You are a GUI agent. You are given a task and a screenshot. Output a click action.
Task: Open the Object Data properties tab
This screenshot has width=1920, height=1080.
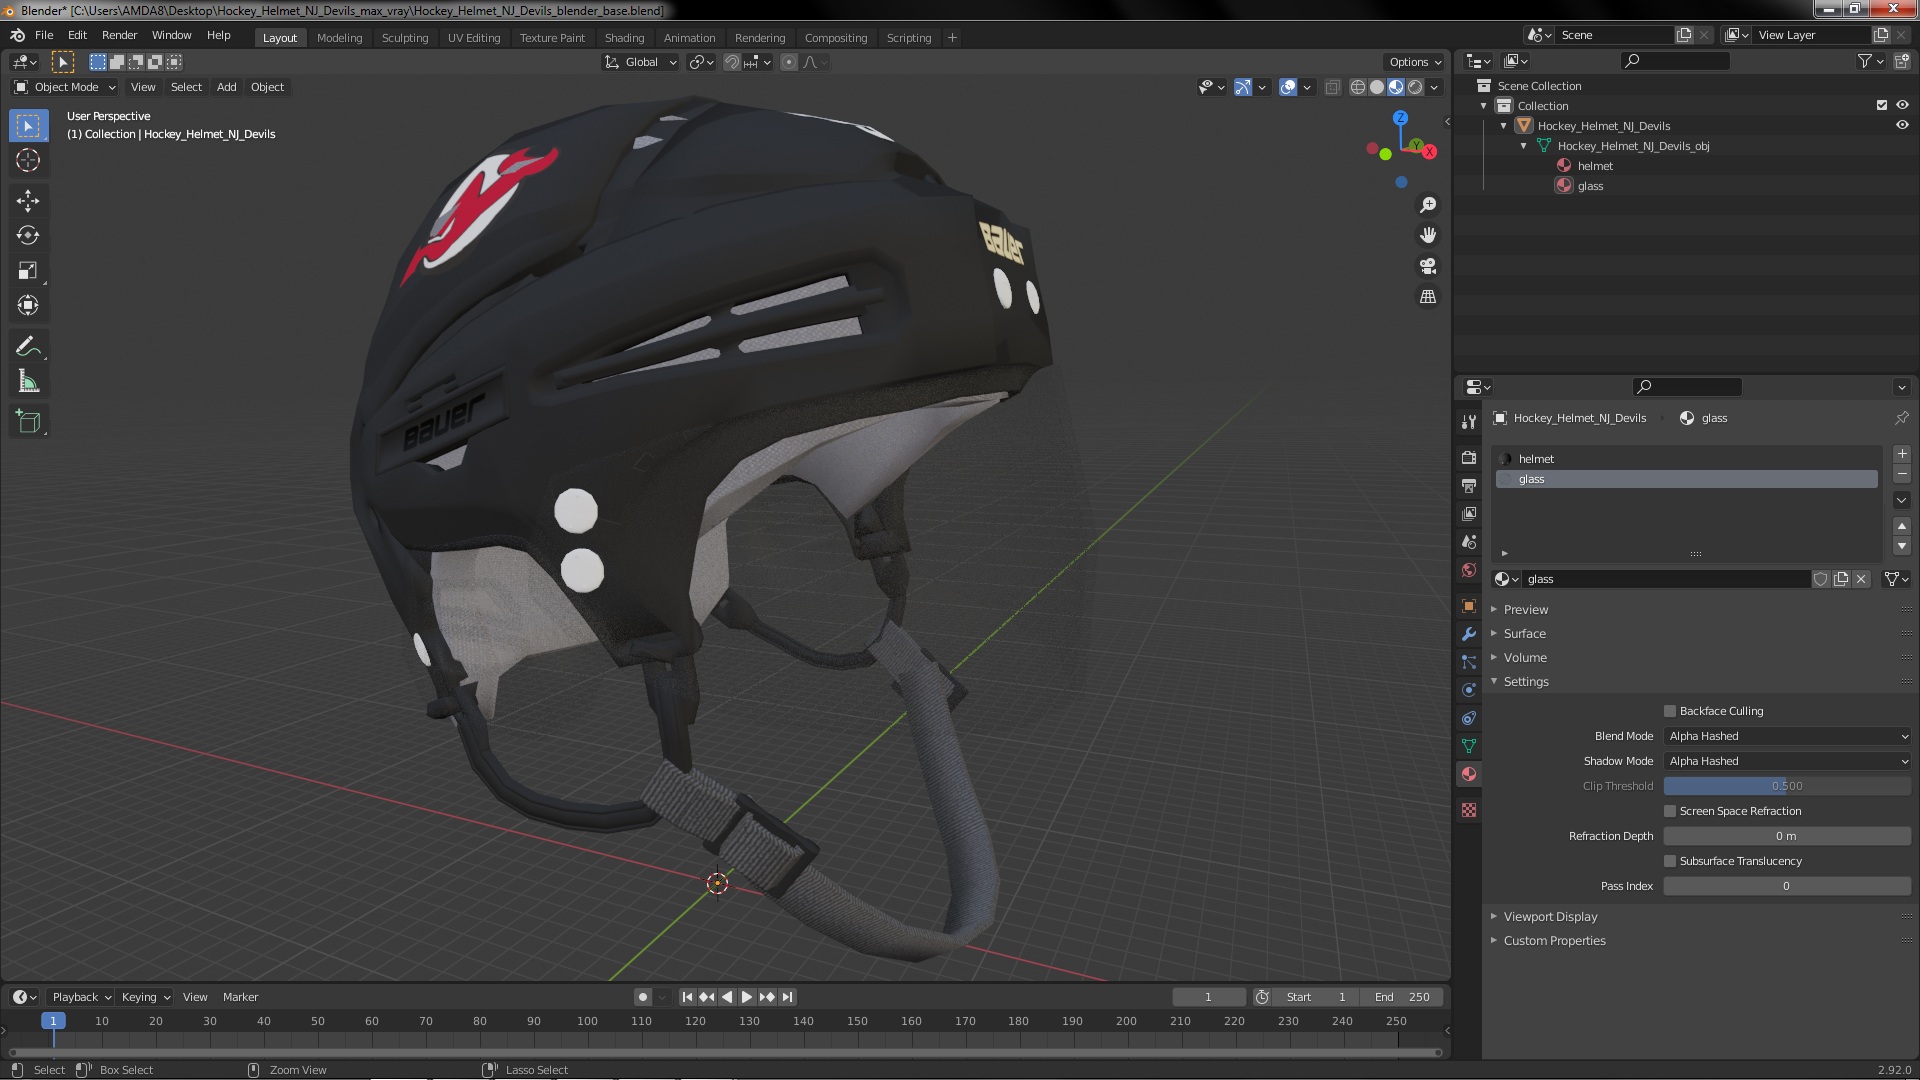[1469, 746]
